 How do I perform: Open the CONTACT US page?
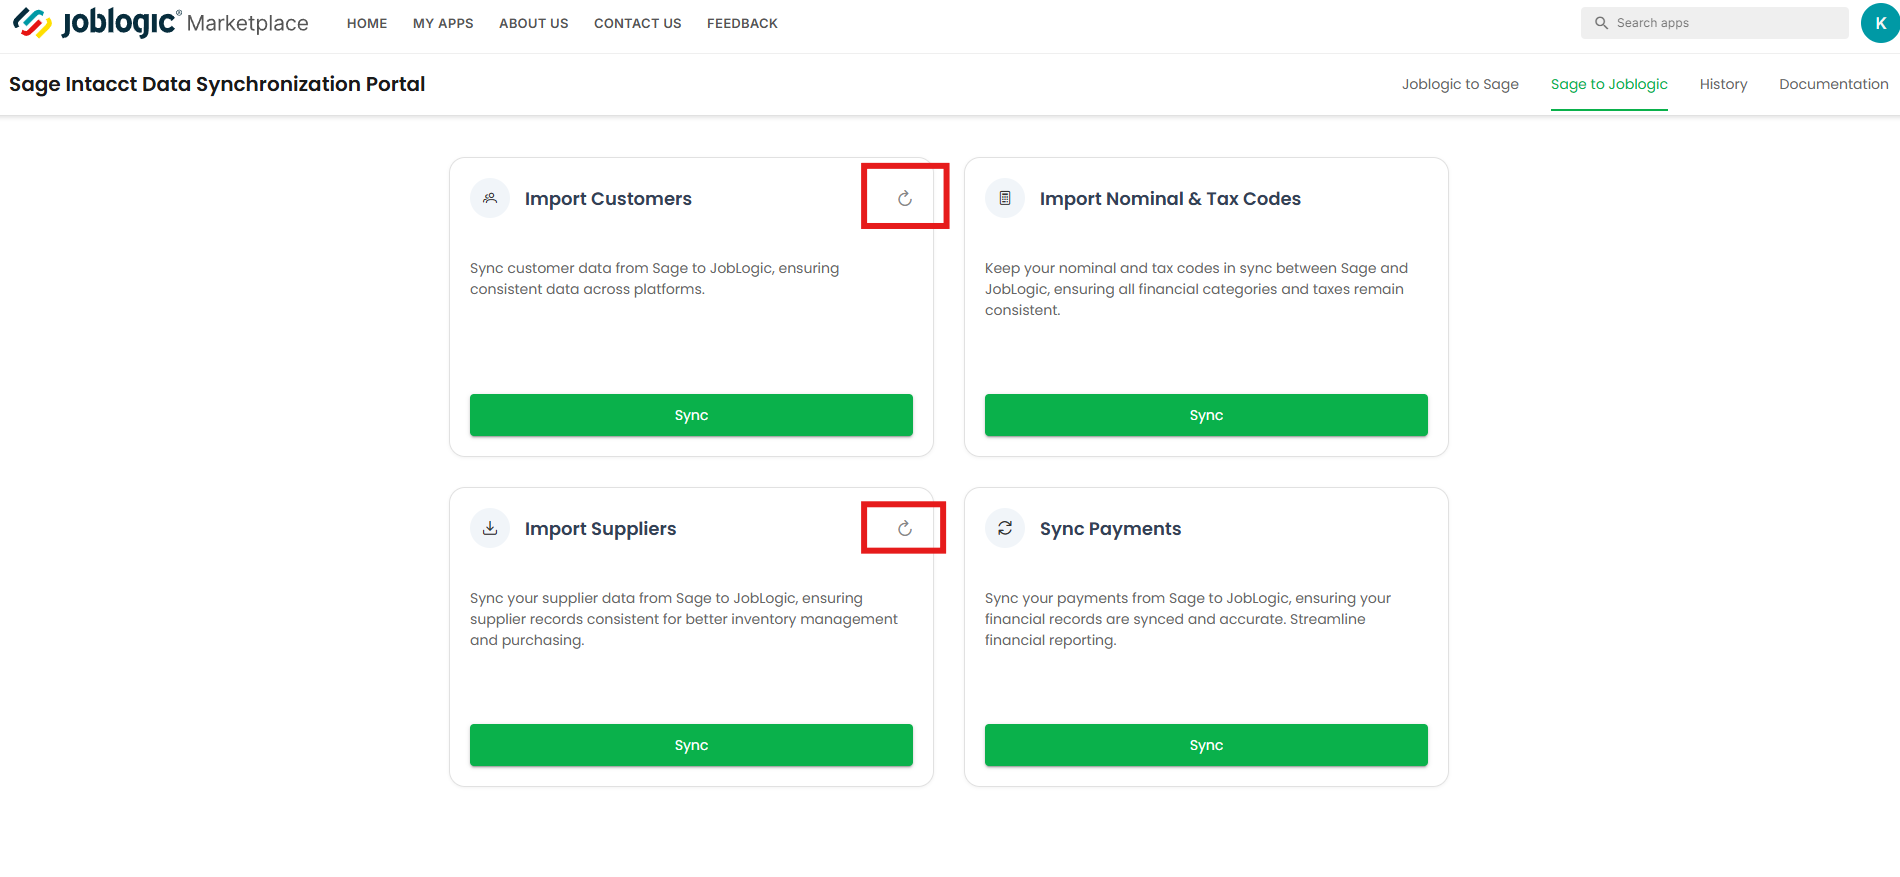[638, 23]
